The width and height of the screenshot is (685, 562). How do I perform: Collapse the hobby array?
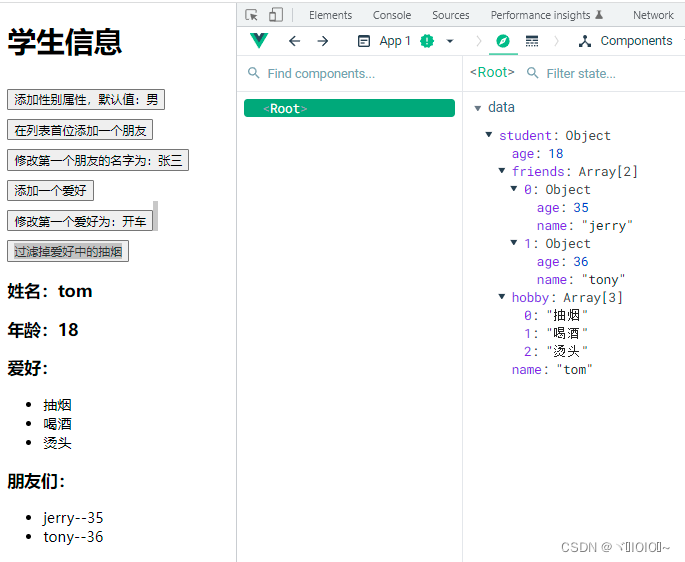tap(502, 296)
